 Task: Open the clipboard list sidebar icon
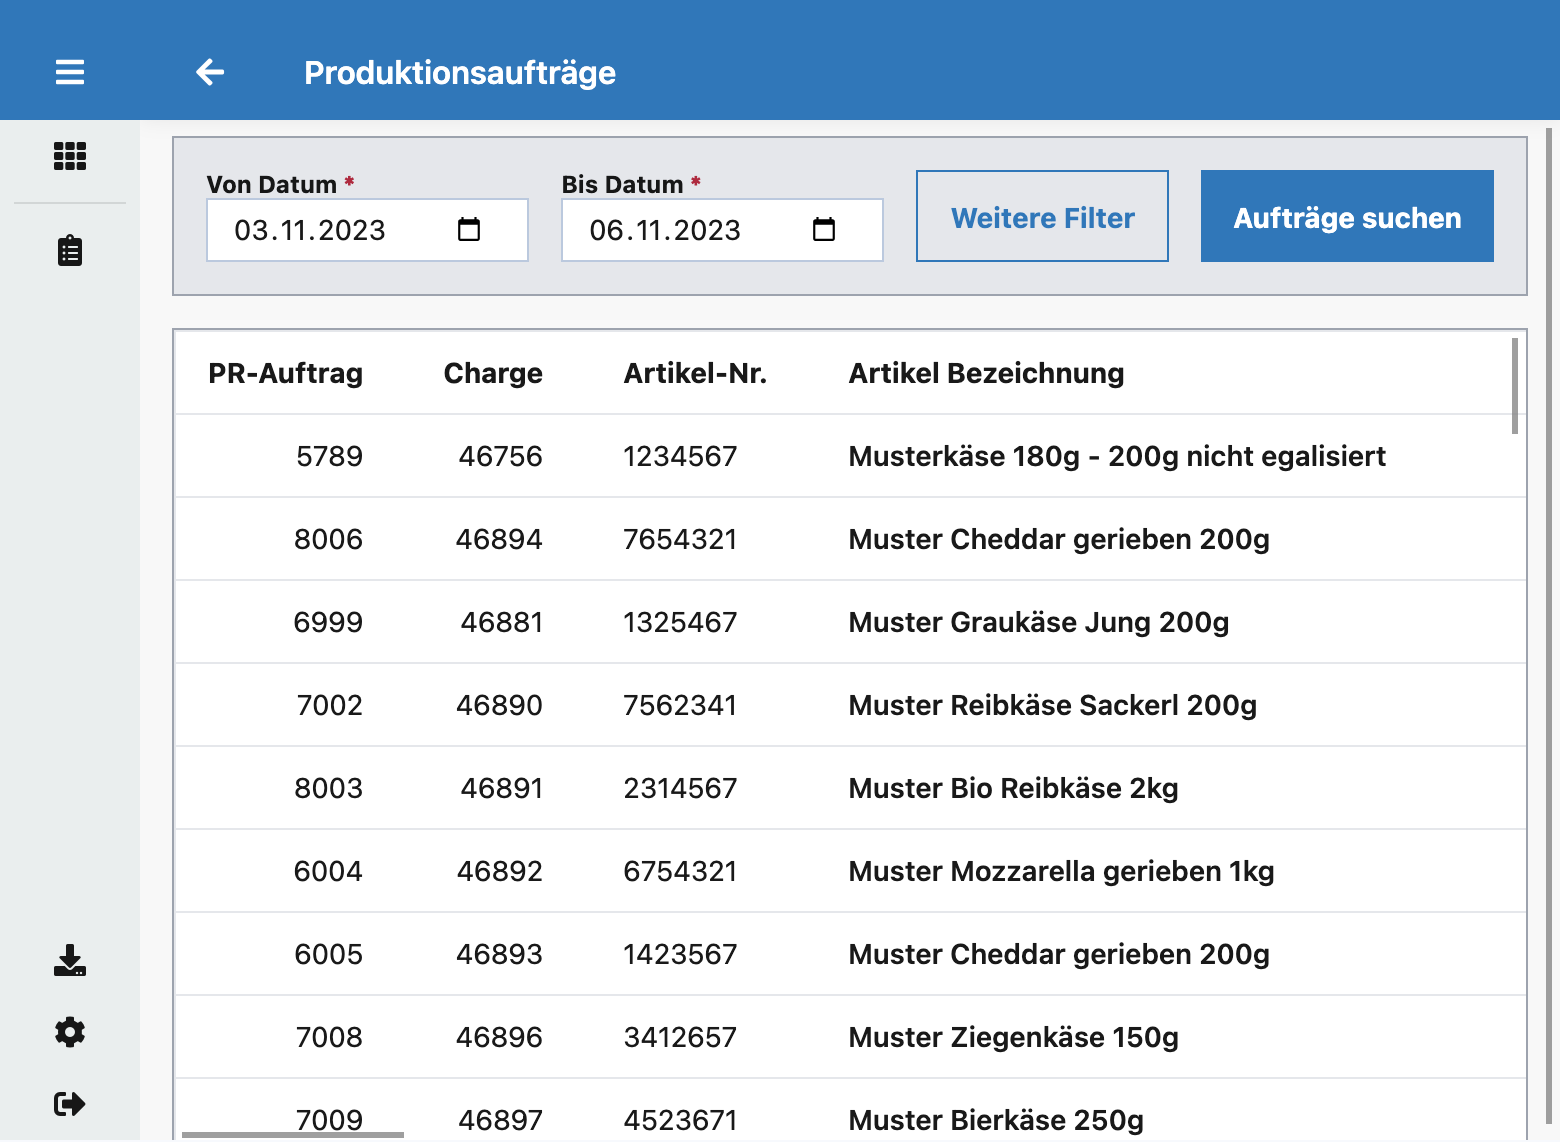[x=70, y=251]
